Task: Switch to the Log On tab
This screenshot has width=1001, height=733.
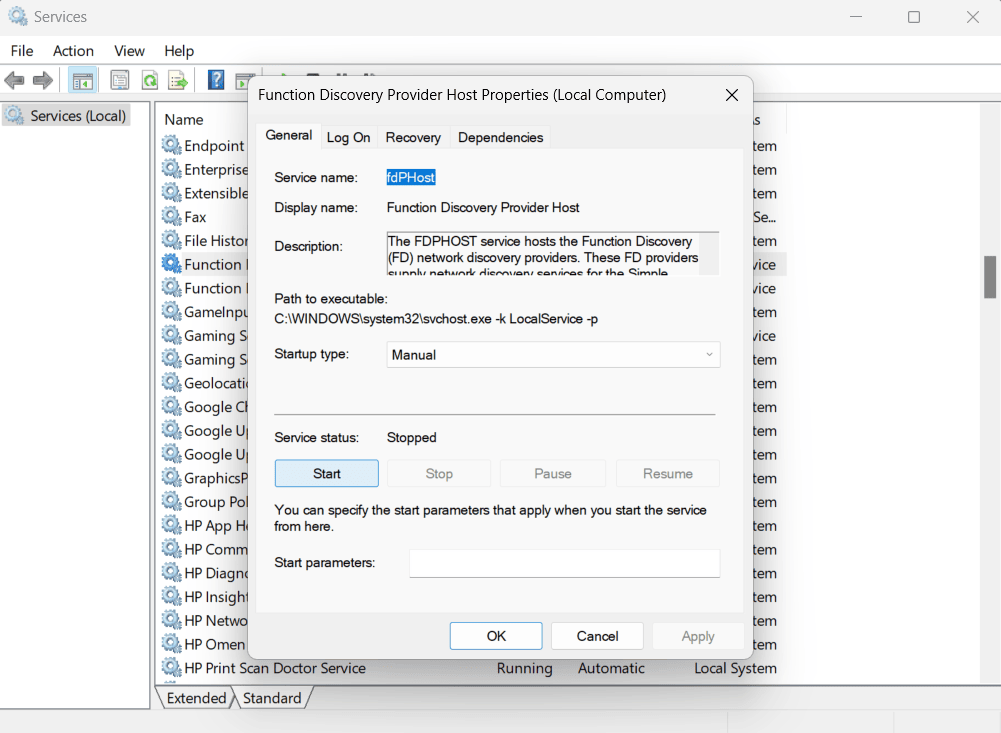Action: tap(348, 137)
